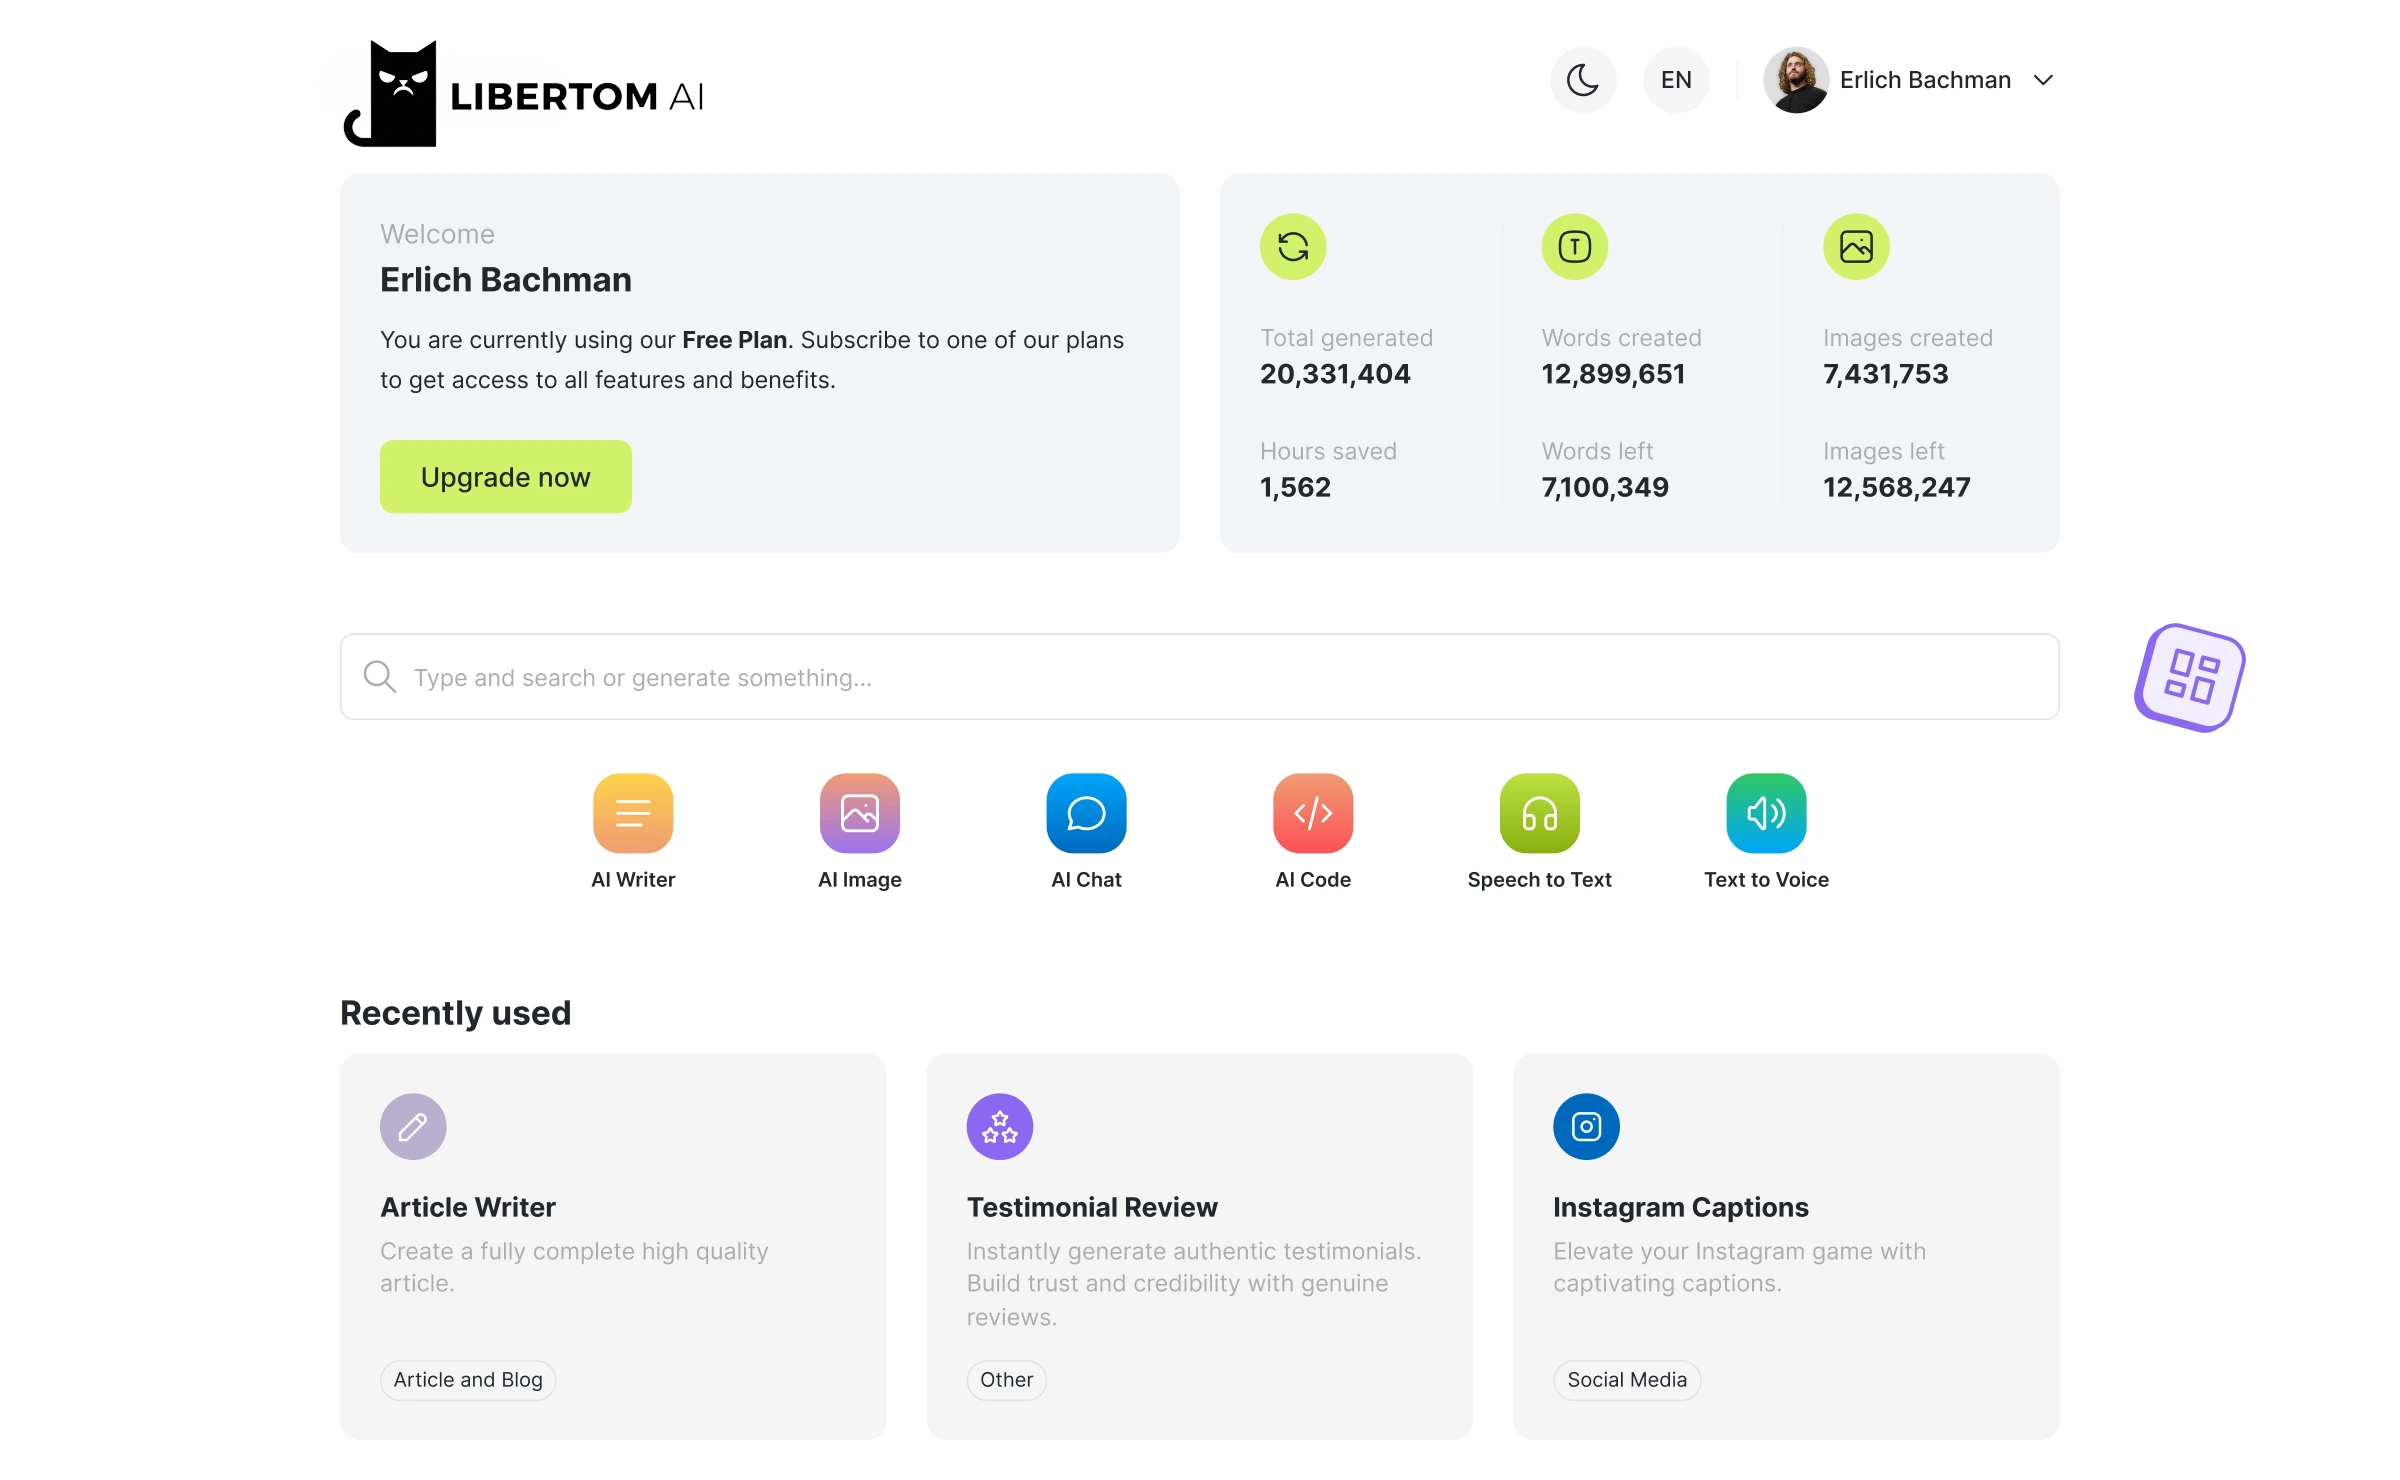Select the Article and Blog category tag
This screenshot has width=2400, height=1480.
[466, 1379]
